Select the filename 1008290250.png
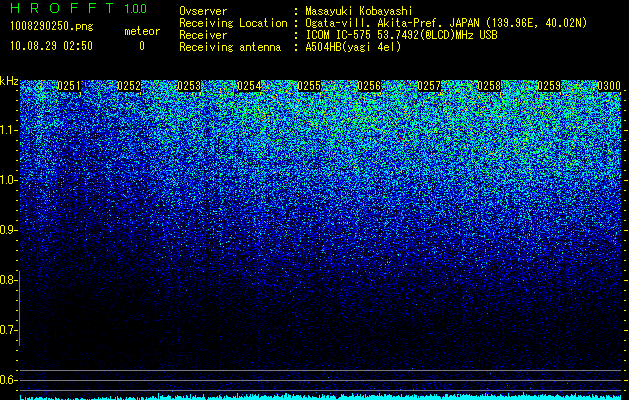629x400 pixels. [52, 27]
